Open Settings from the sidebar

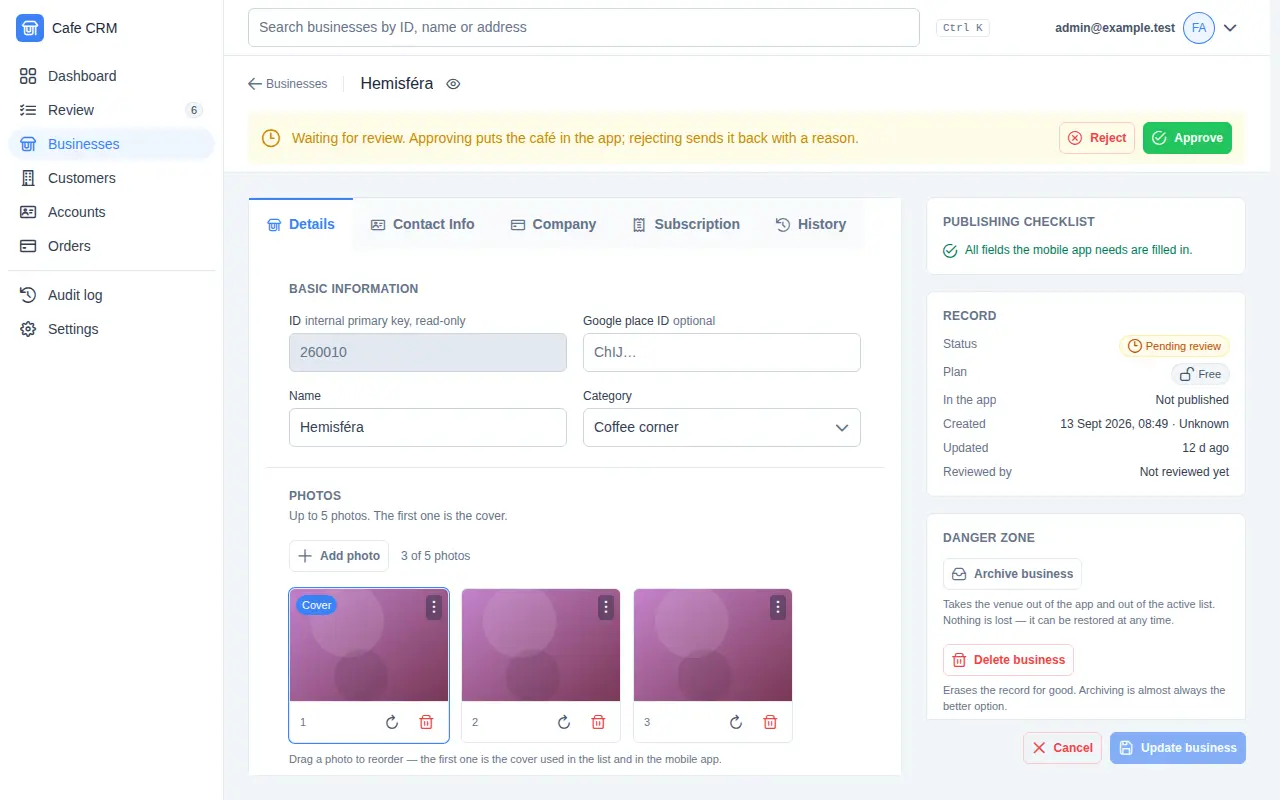pos(112,329)
